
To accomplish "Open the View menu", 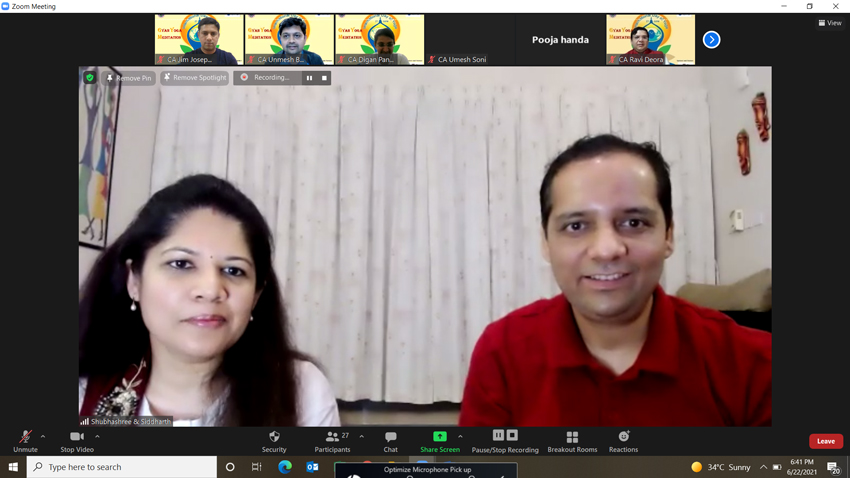I will point(830,23).
